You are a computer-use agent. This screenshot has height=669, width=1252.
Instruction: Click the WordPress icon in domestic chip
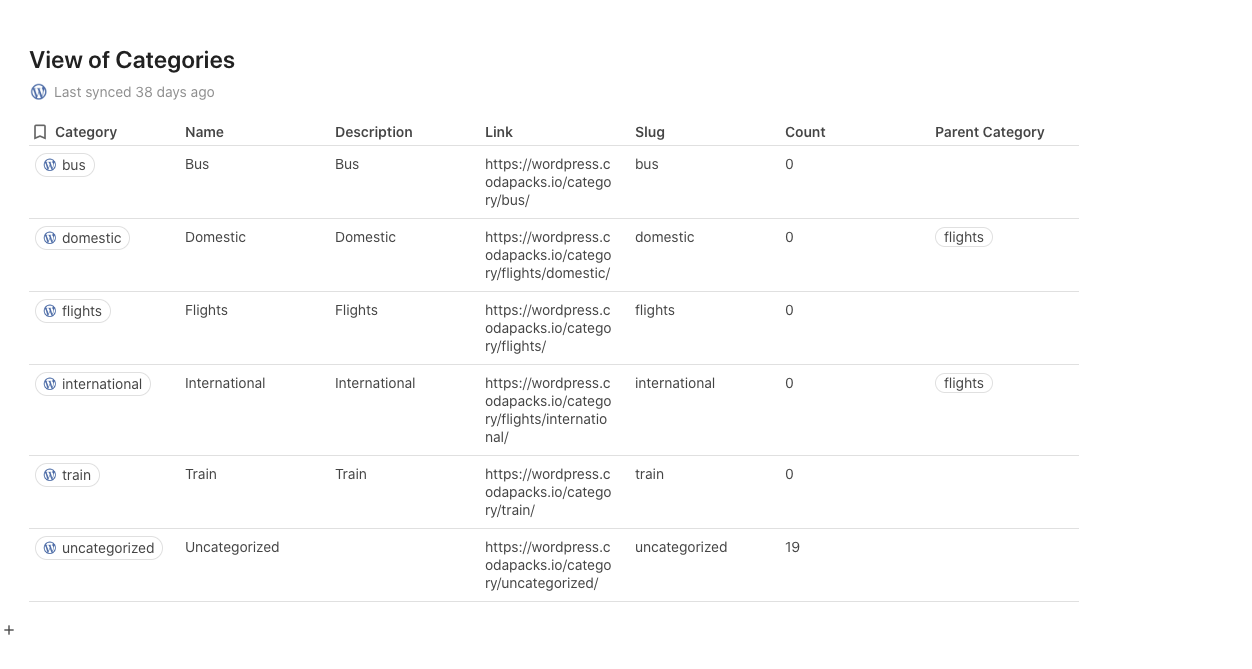[x=50, y=238]
